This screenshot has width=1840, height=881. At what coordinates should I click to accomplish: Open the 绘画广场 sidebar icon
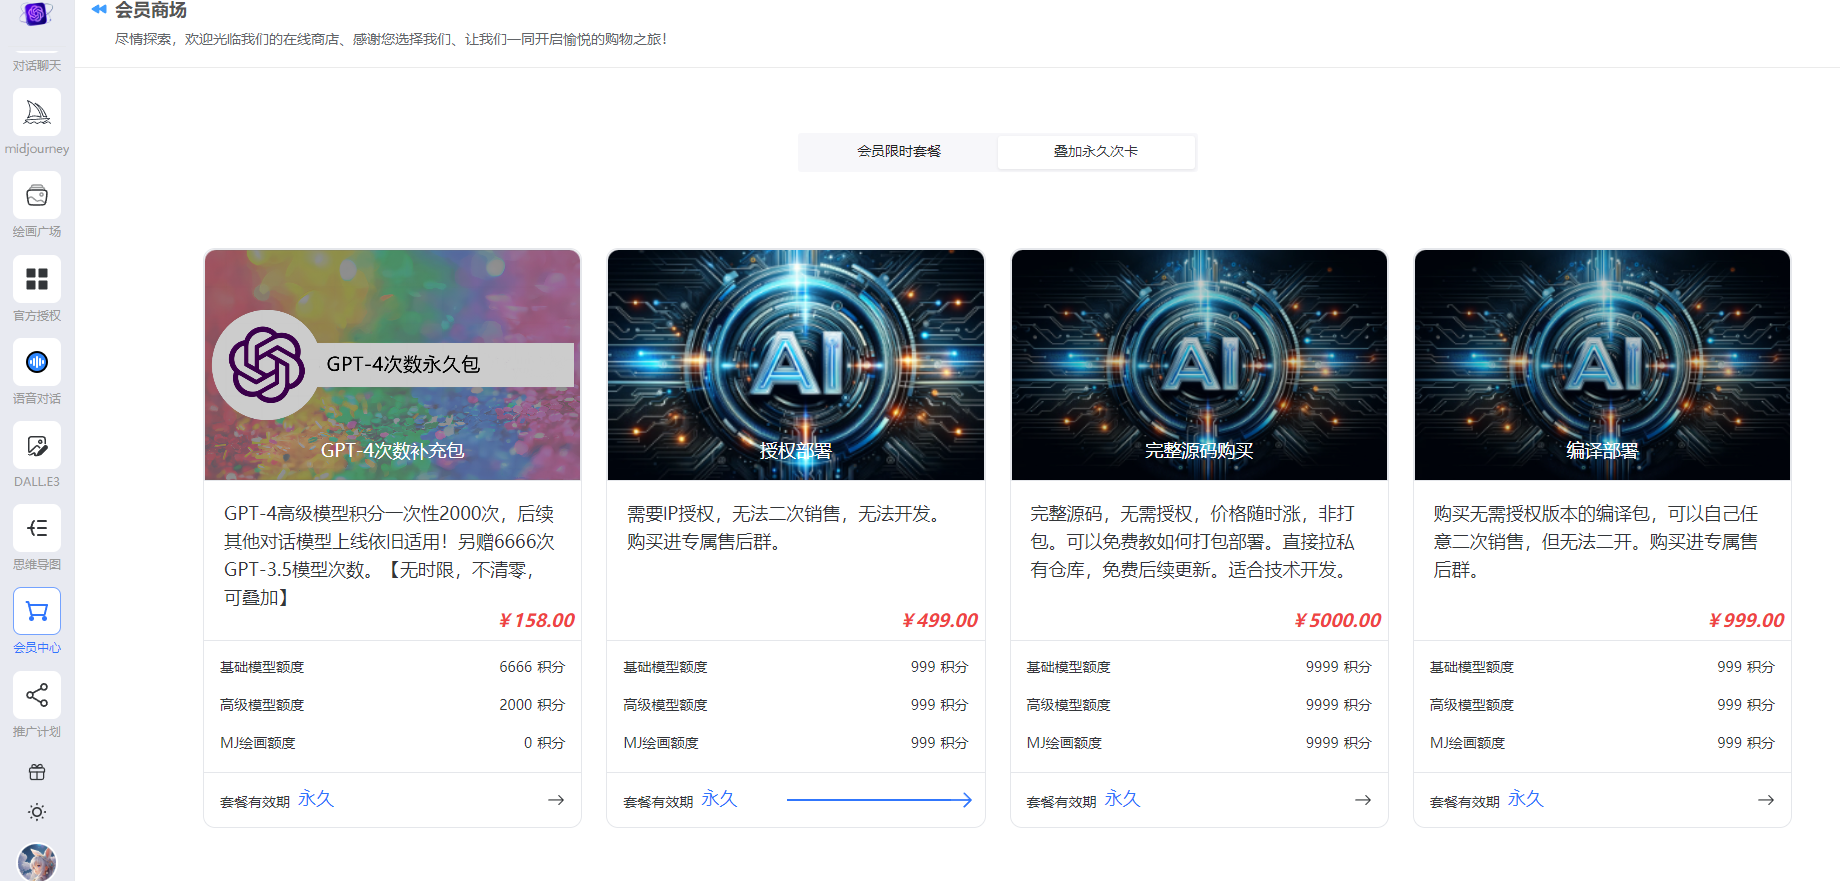point(37,195)
